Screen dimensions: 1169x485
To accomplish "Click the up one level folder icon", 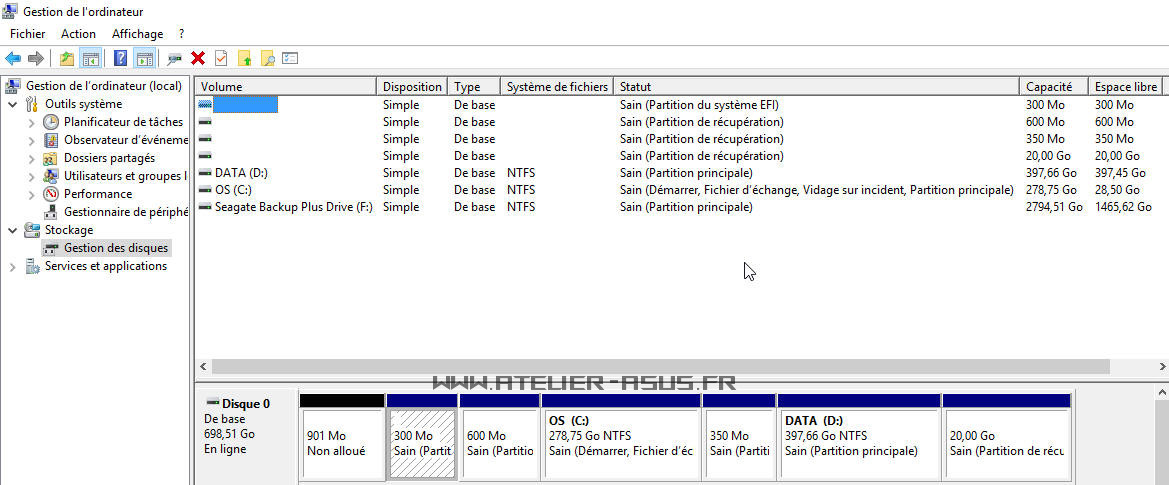I will click(x=67, y=59).
